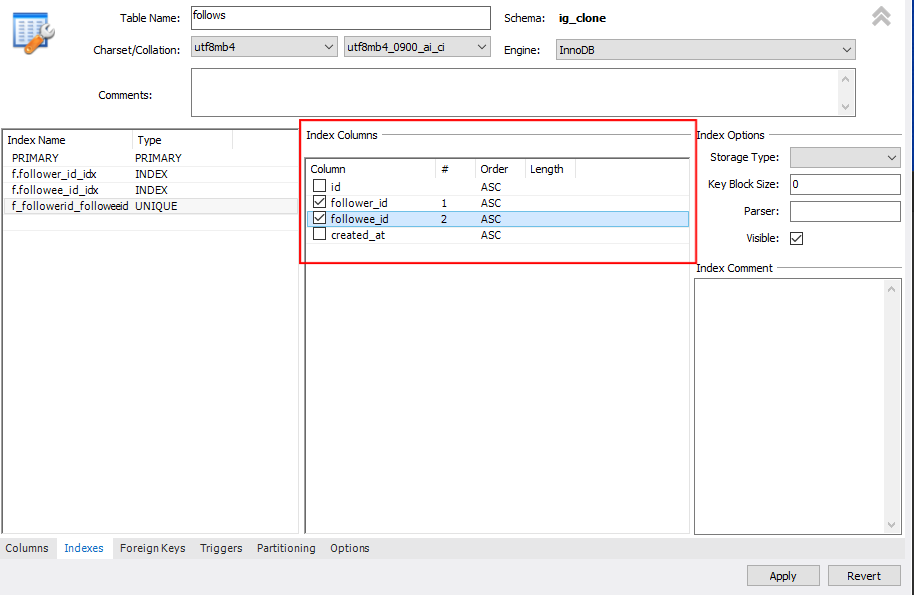This screenshot has width=914, height=595.
Task: Click the ig_clone schema name
Action: pyautogui.click(x=582, y=18)
